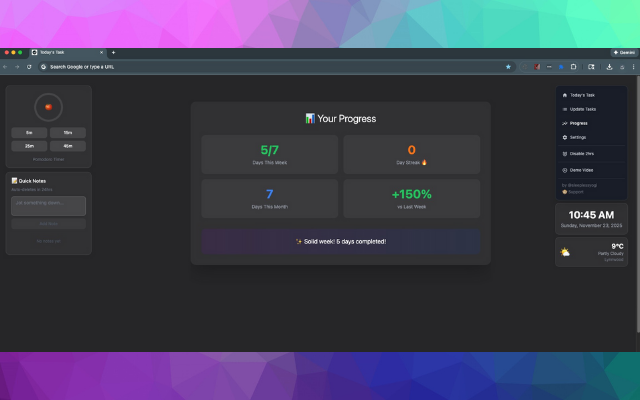Click the Support link
This screenshot has height=400, width=640.
573,192
